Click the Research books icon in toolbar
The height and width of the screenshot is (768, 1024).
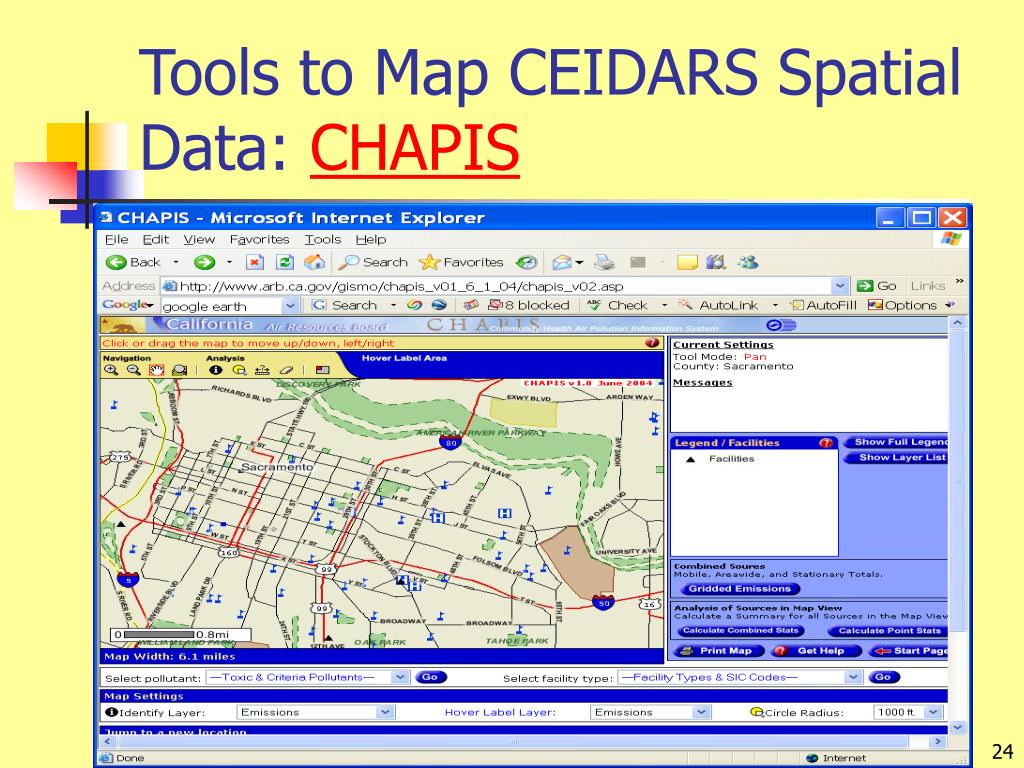click(716, 263)
